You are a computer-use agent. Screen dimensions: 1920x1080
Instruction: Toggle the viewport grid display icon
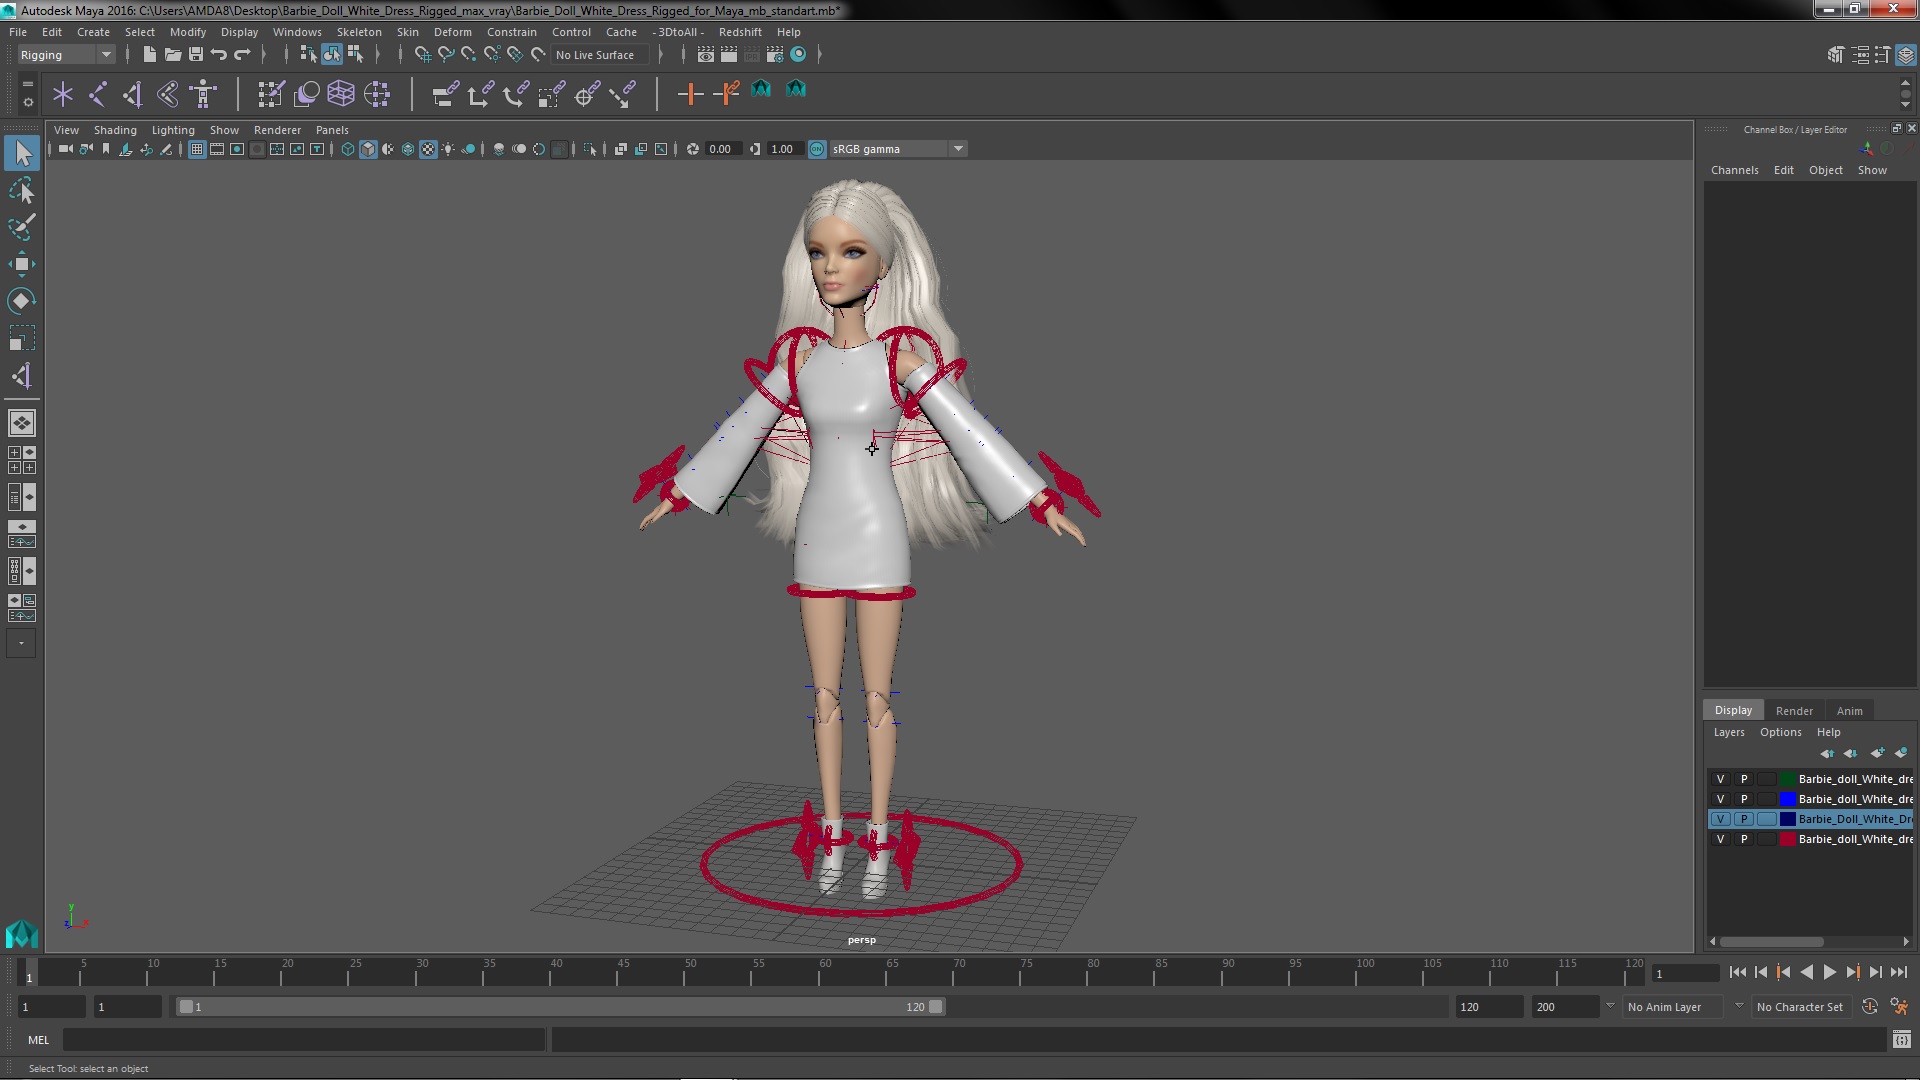pos(197,149)
